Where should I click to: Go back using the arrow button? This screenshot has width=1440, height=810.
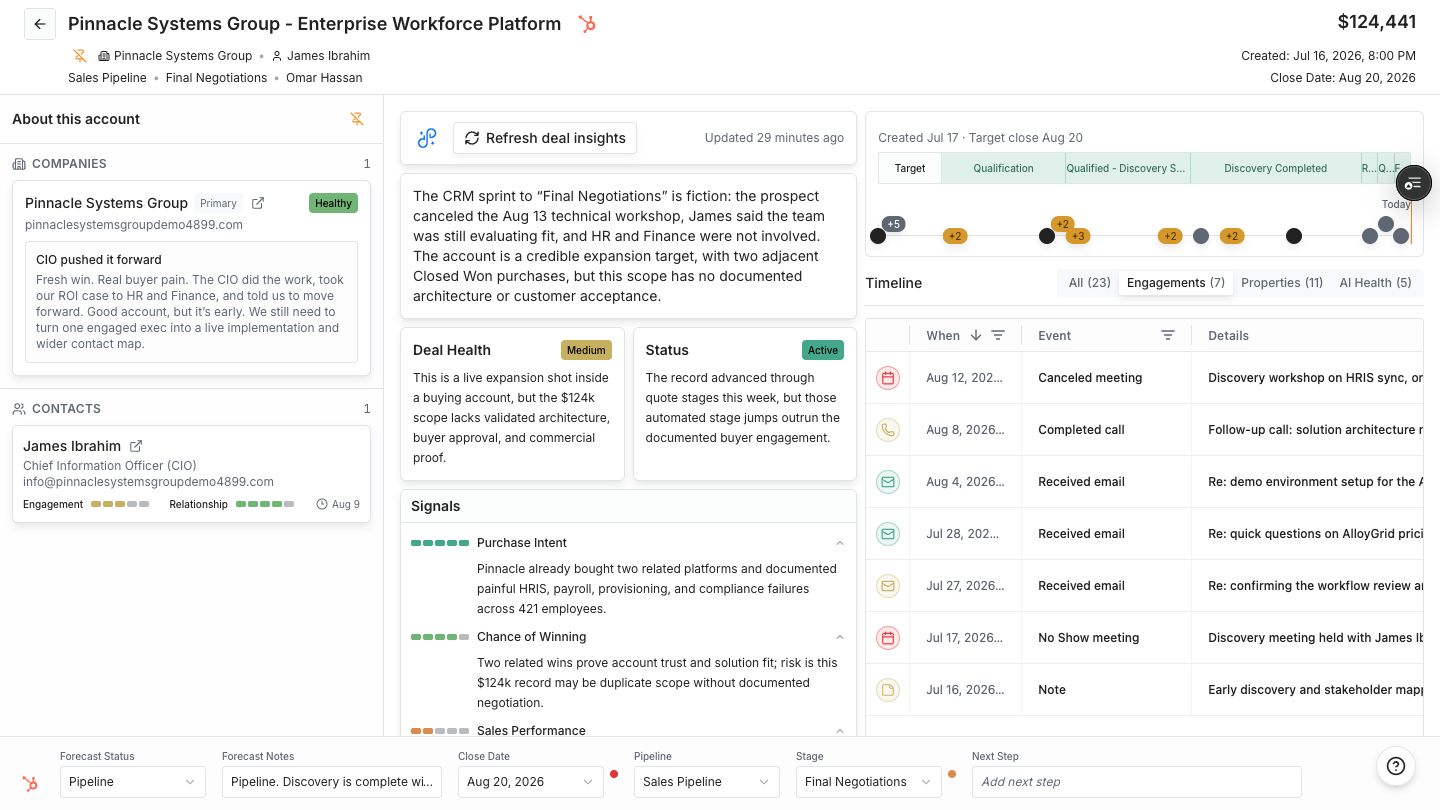(40, 24)
